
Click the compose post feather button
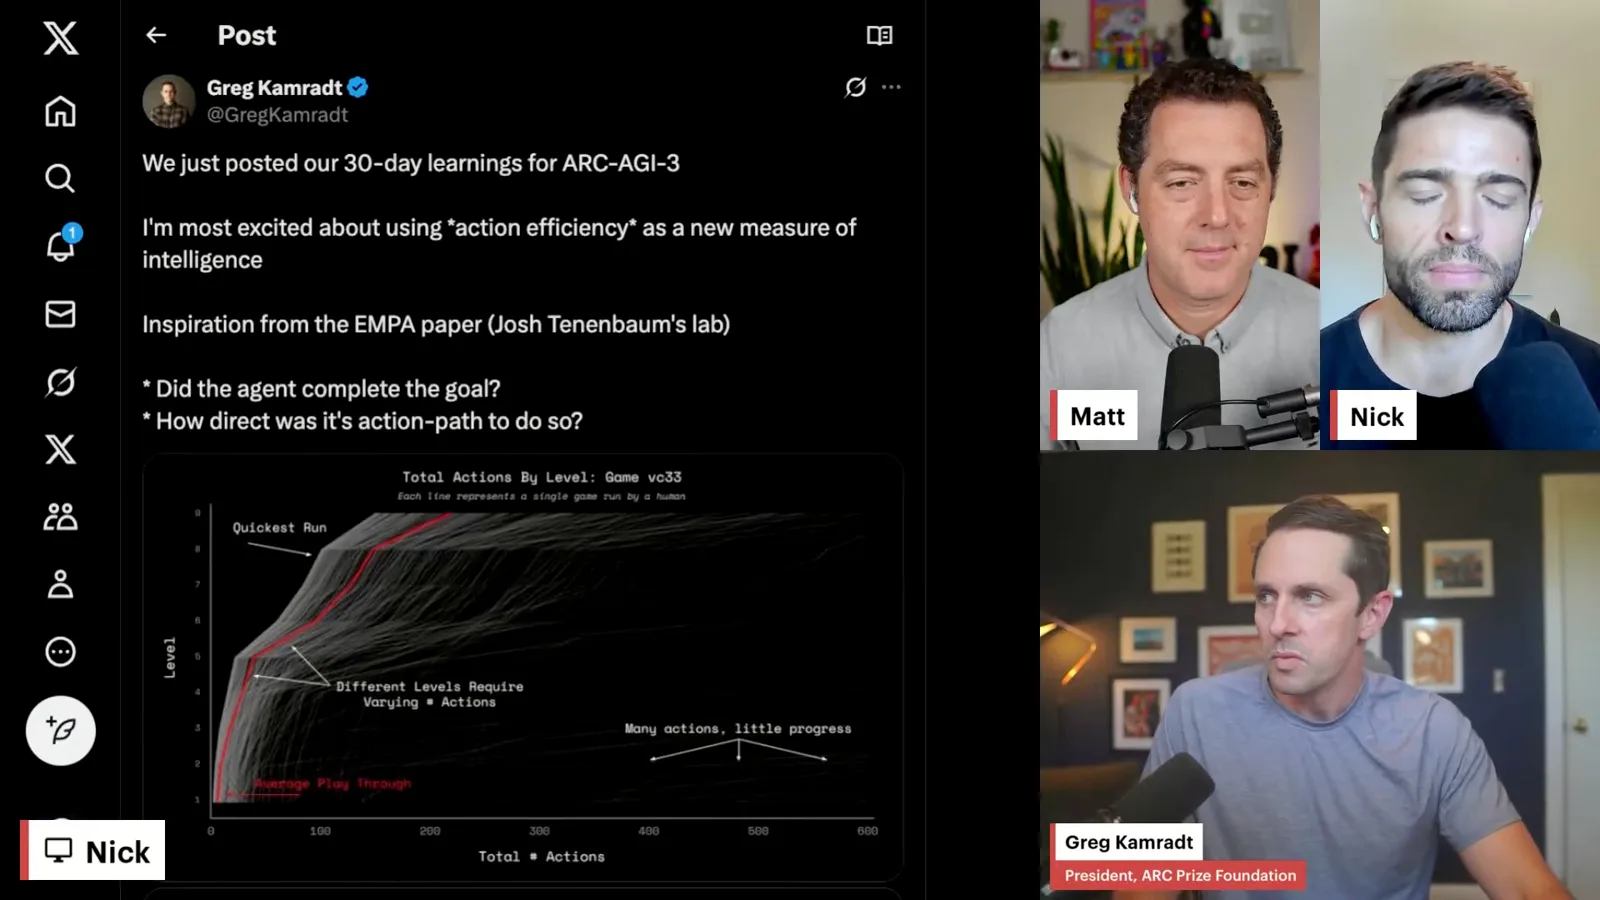60,730
